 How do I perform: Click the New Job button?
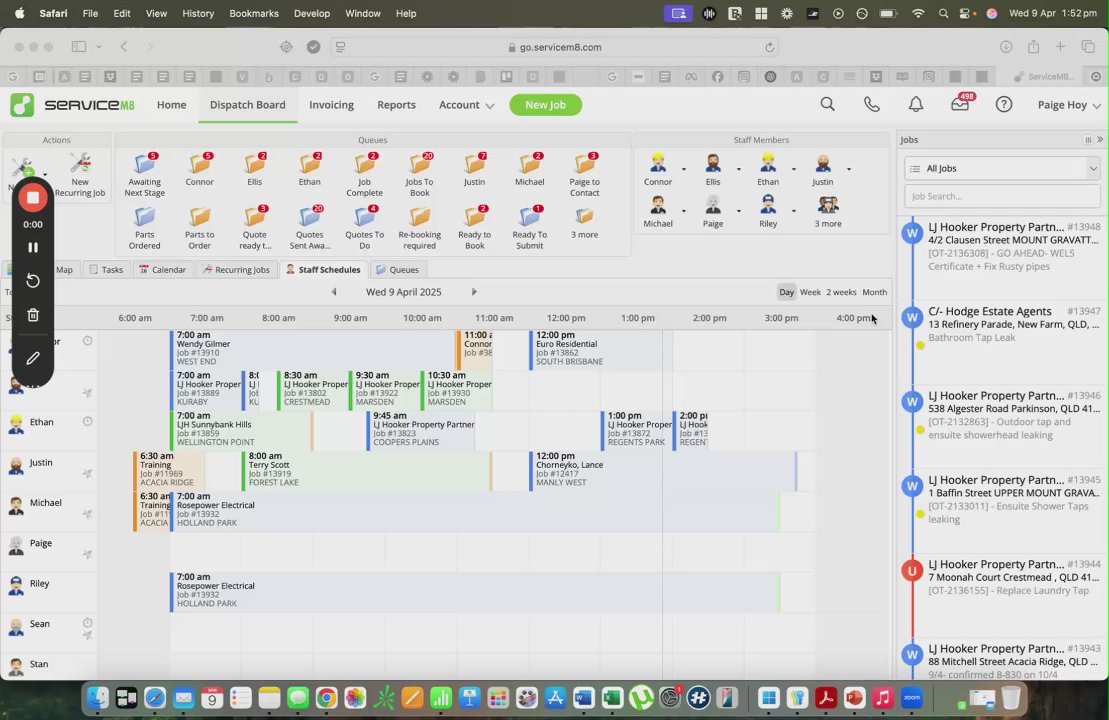click(545, 105)
